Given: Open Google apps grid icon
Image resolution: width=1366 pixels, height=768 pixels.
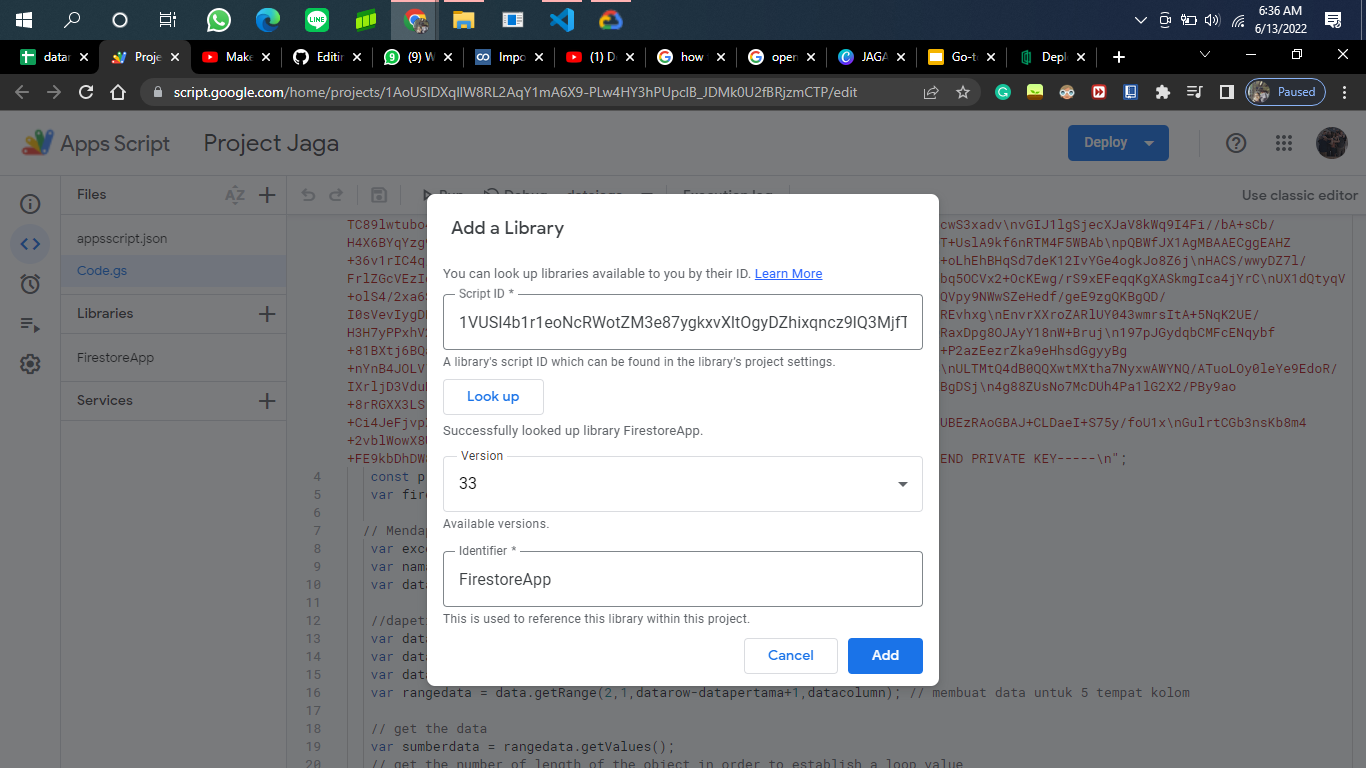Looking at the screenshot, I should (x=1284, y=143).
